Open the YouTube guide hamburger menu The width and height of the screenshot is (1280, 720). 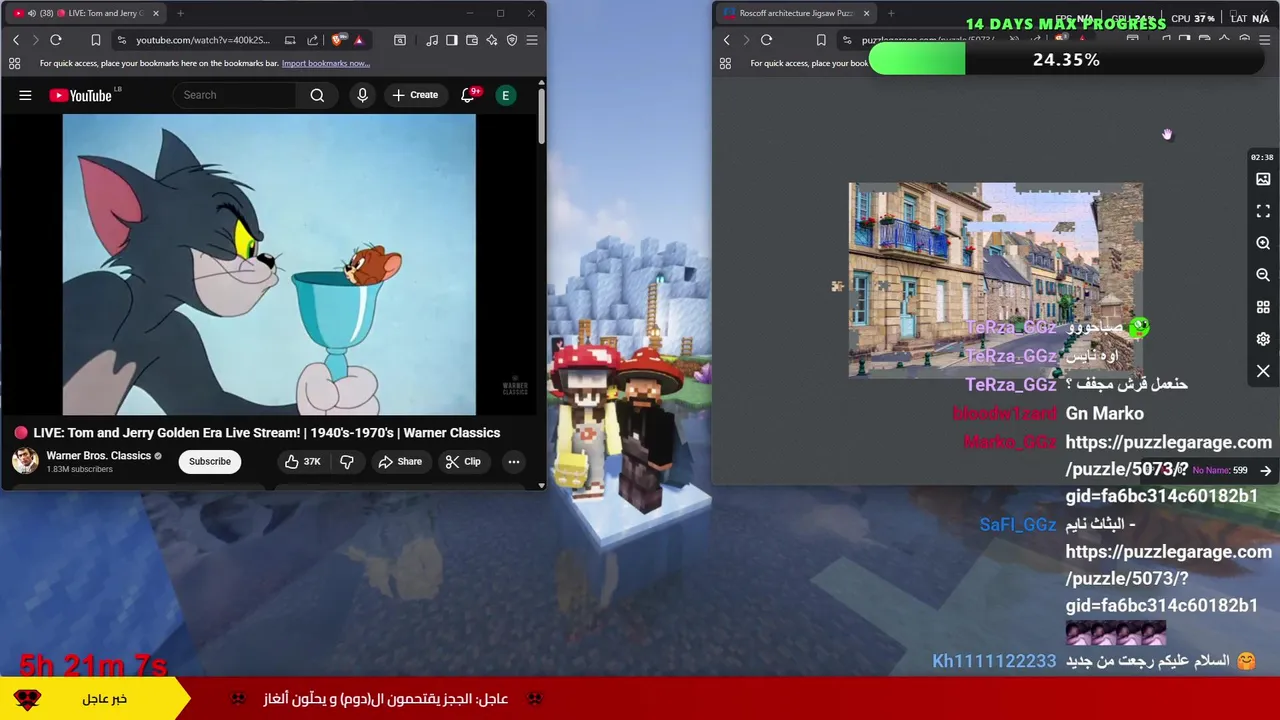tap(25, 95)
